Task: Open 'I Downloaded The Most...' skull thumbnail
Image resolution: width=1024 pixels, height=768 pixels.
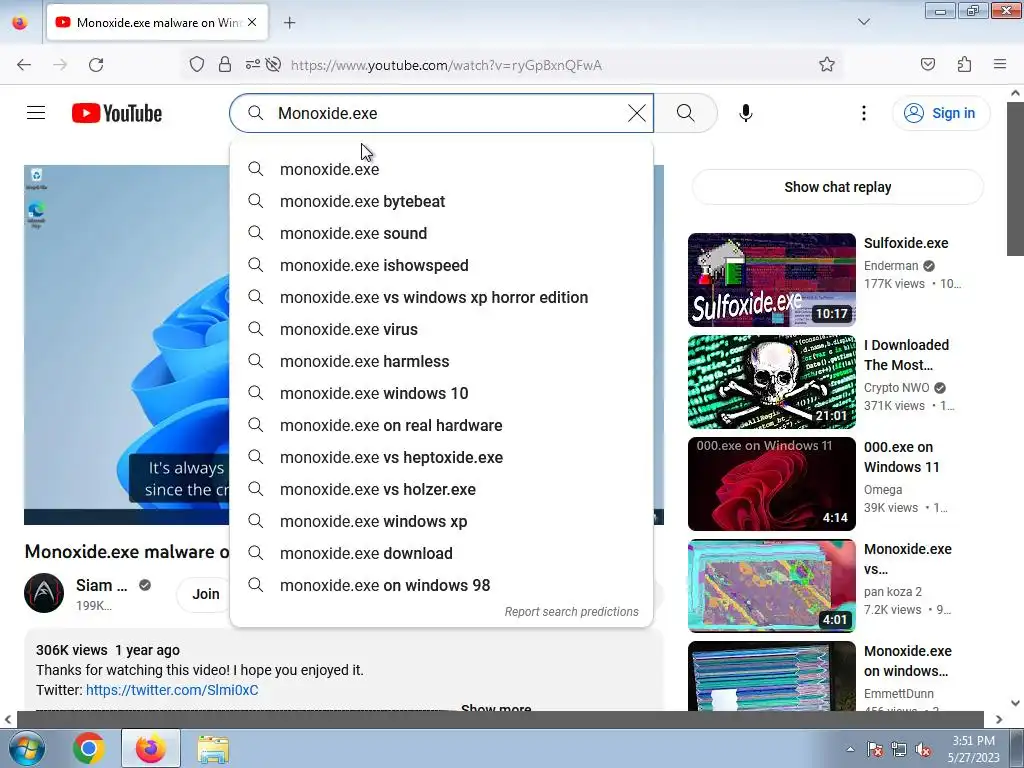Action: click(x=771, y=382)
